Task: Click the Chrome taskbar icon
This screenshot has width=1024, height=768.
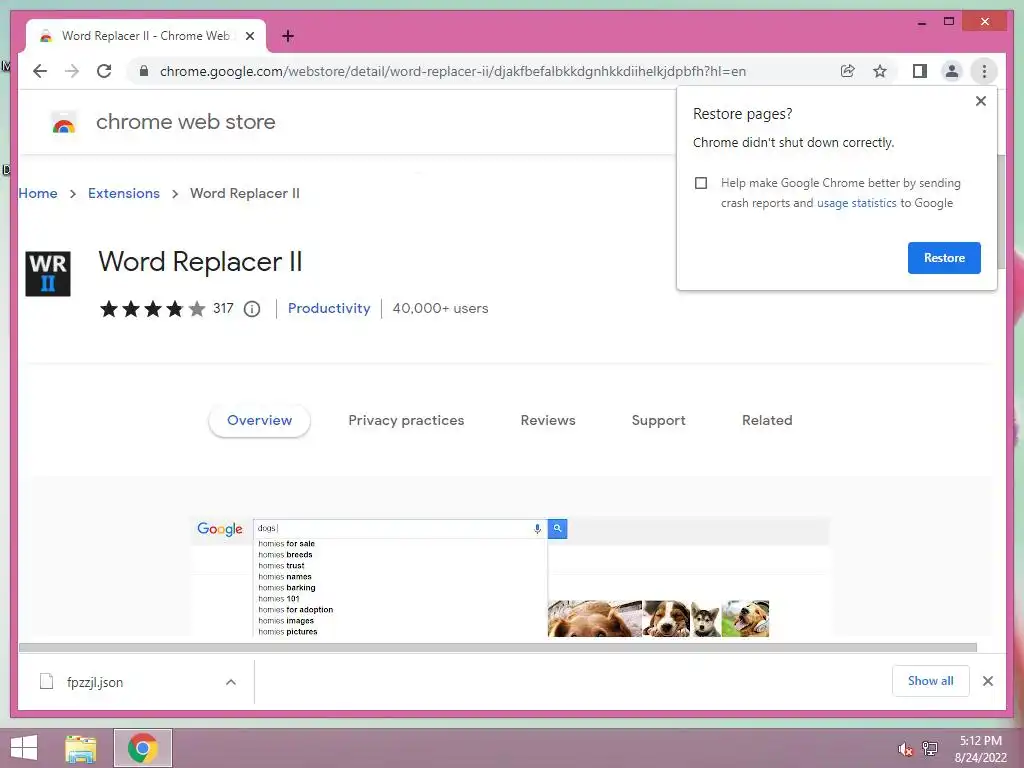Action: pos(142,748)
